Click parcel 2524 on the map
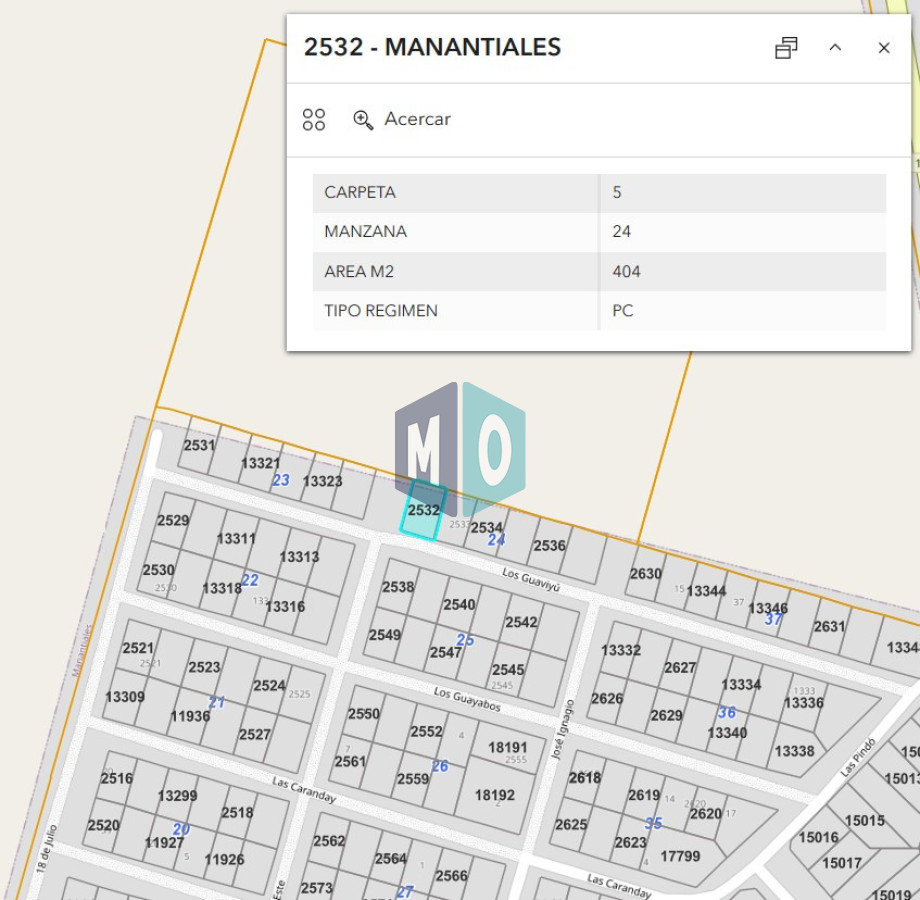920x900 pixels. [x=269, y=685]
